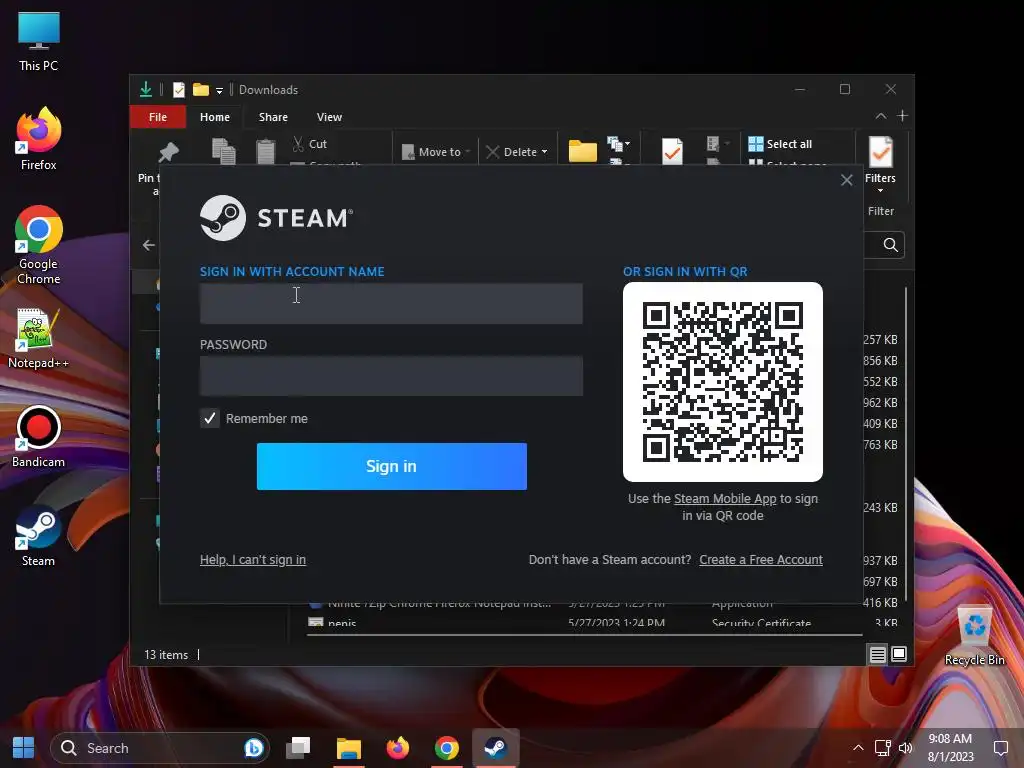
Task: Switch to the Share ribbon tab
Action: [273, 117]
